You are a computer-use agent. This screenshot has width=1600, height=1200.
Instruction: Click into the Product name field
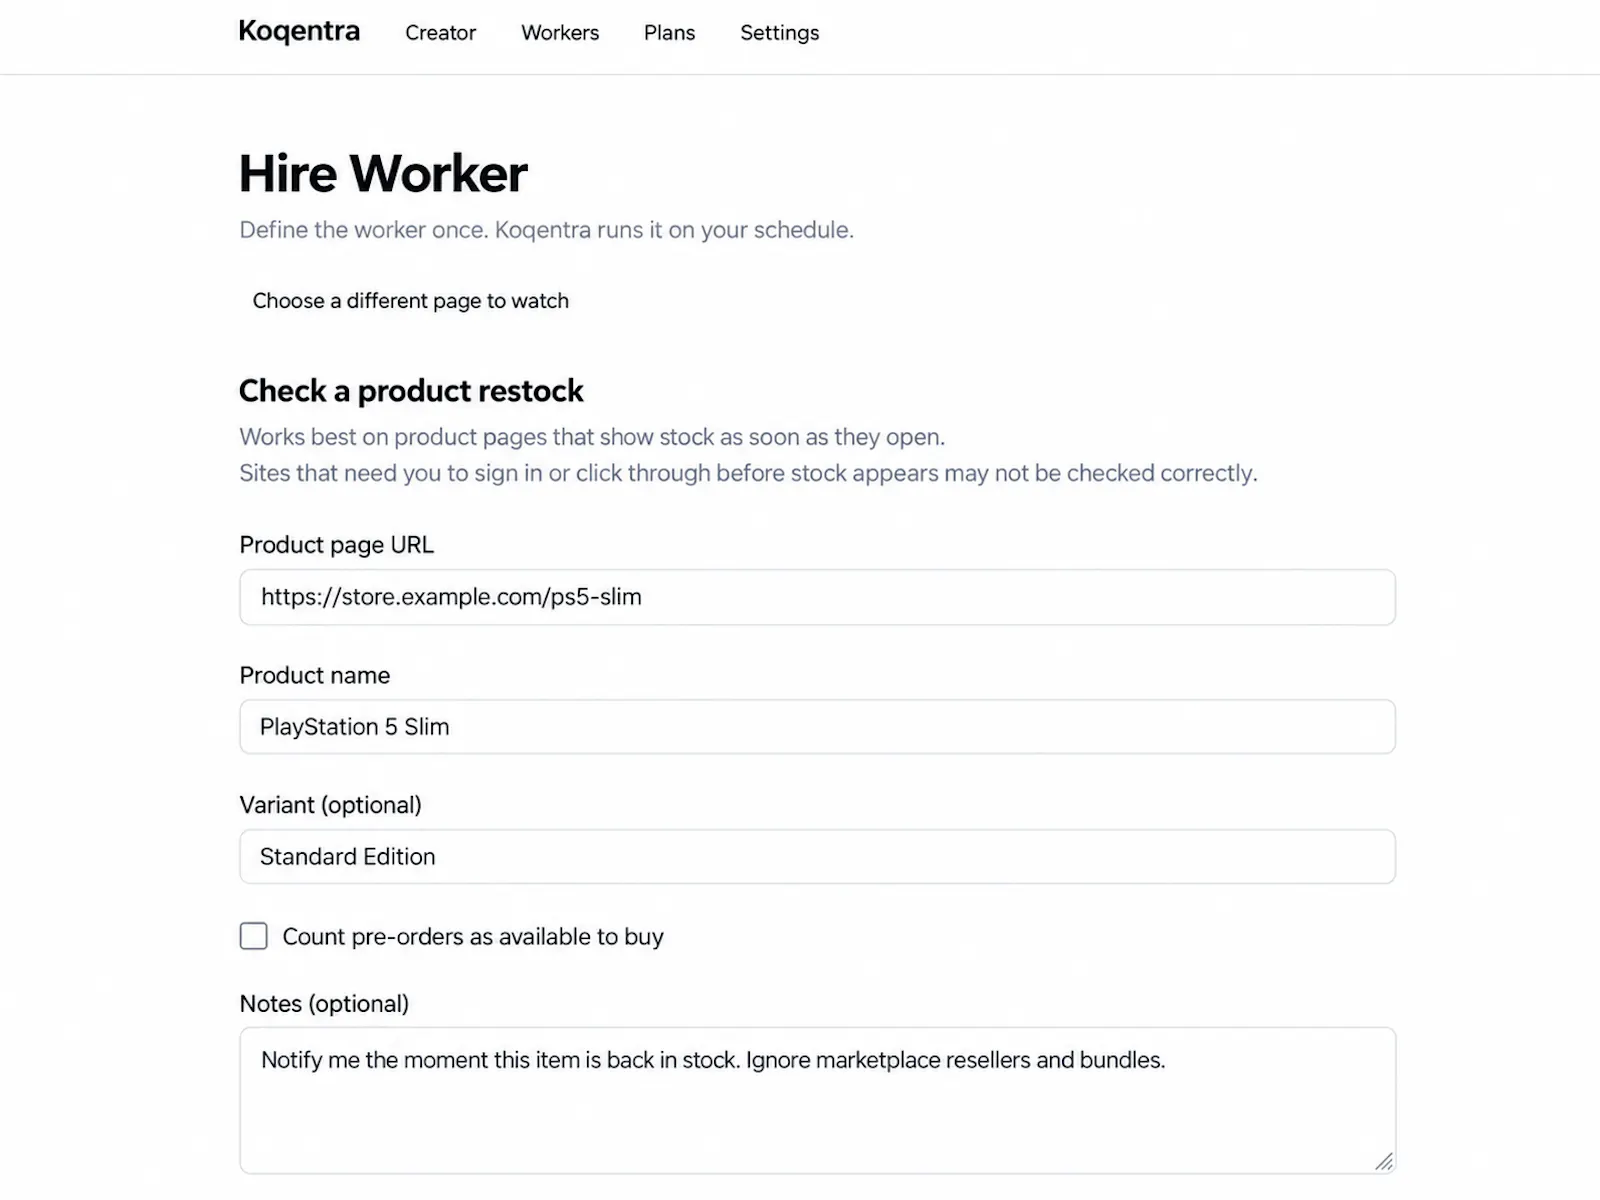click(817, 727)
